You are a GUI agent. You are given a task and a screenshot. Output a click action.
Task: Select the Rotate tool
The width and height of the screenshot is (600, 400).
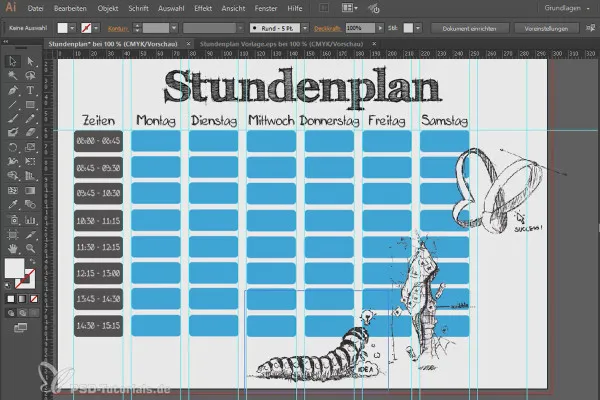click(13, 147)
